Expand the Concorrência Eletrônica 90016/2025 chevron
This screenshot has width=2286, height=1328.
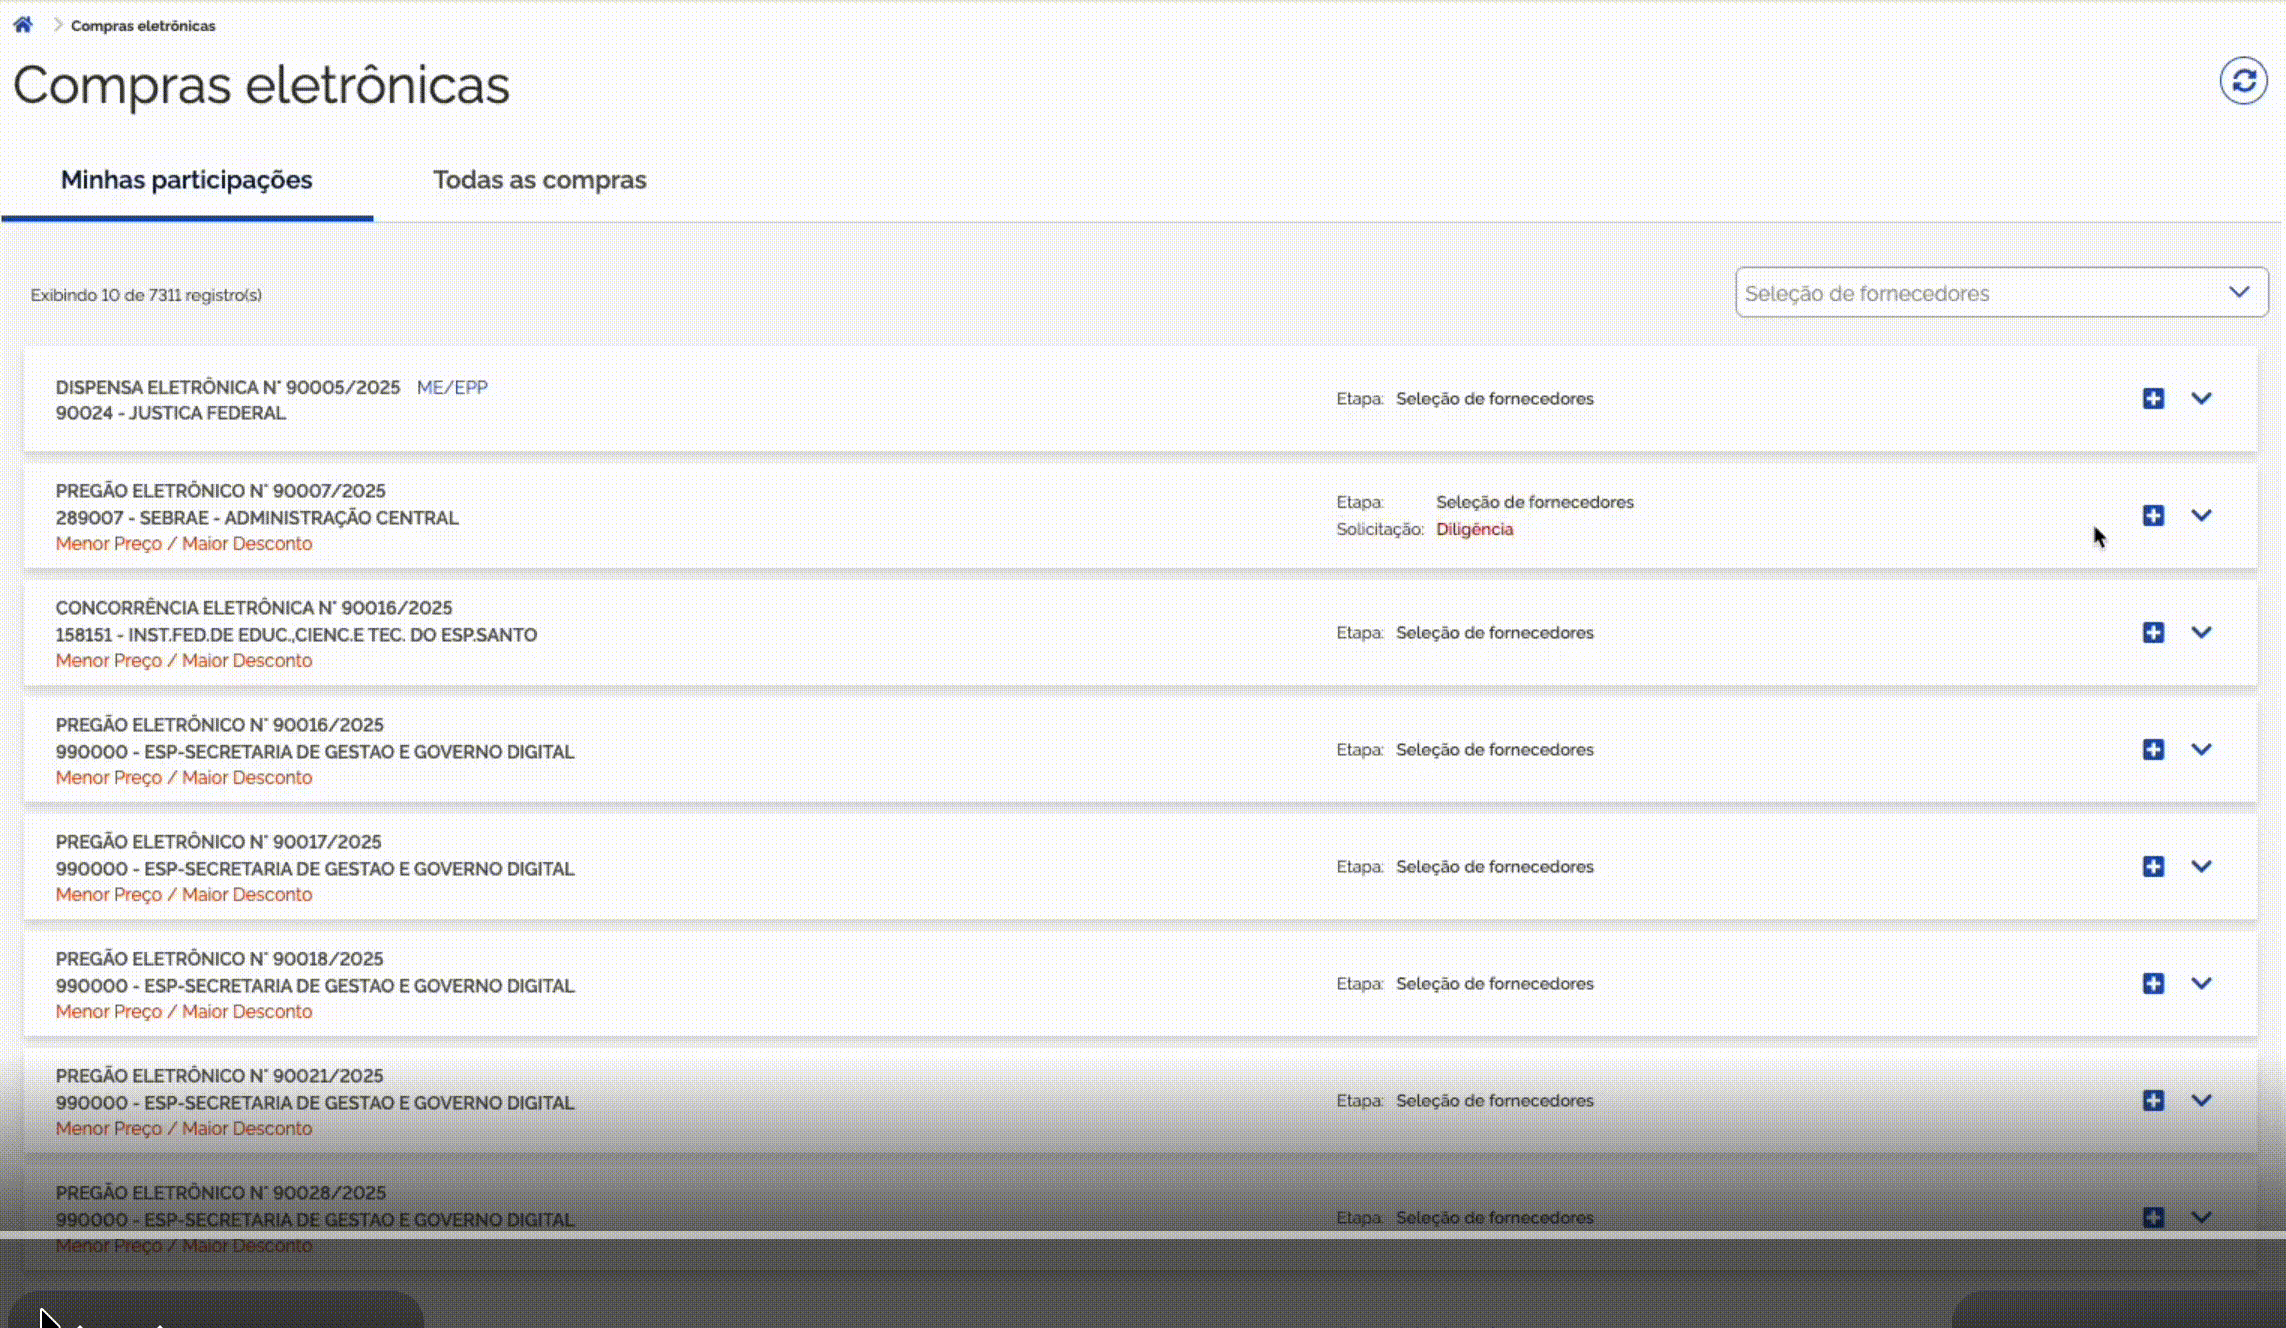point(2201,633)
